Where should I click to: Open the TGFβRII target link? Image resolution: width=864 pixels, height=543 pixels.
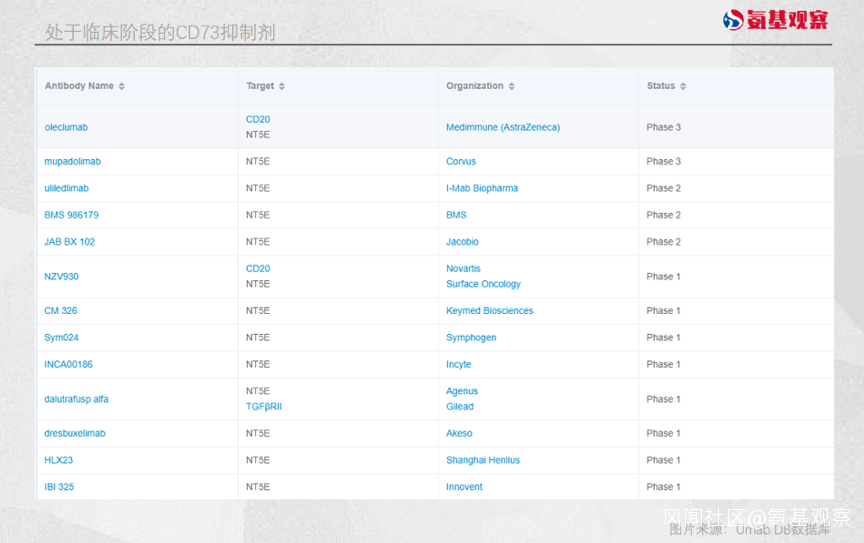pyautogui.click(x=264, y=407)
